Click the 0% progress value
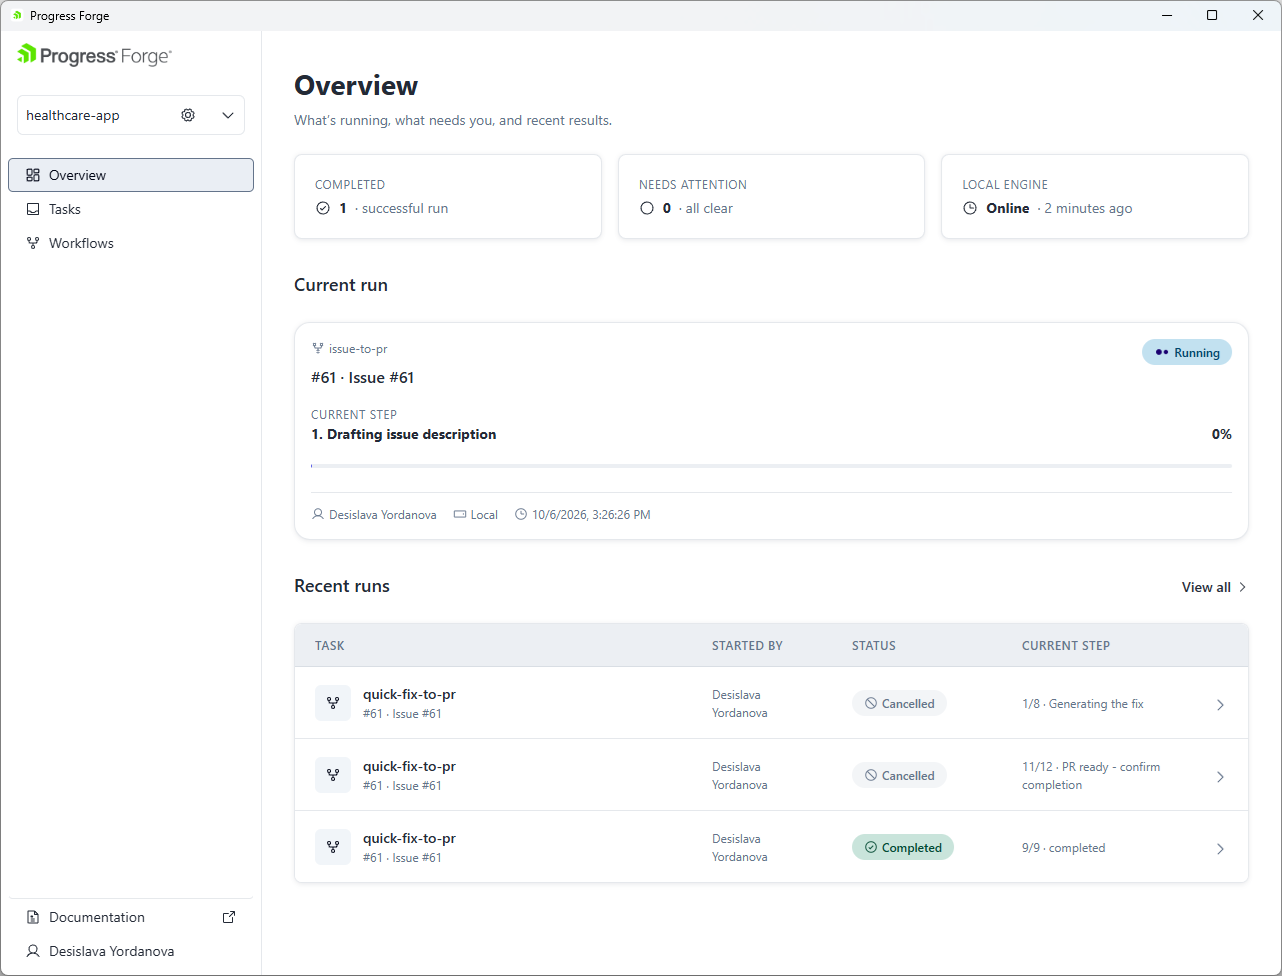1282x976 pixels. [1221, 434]
